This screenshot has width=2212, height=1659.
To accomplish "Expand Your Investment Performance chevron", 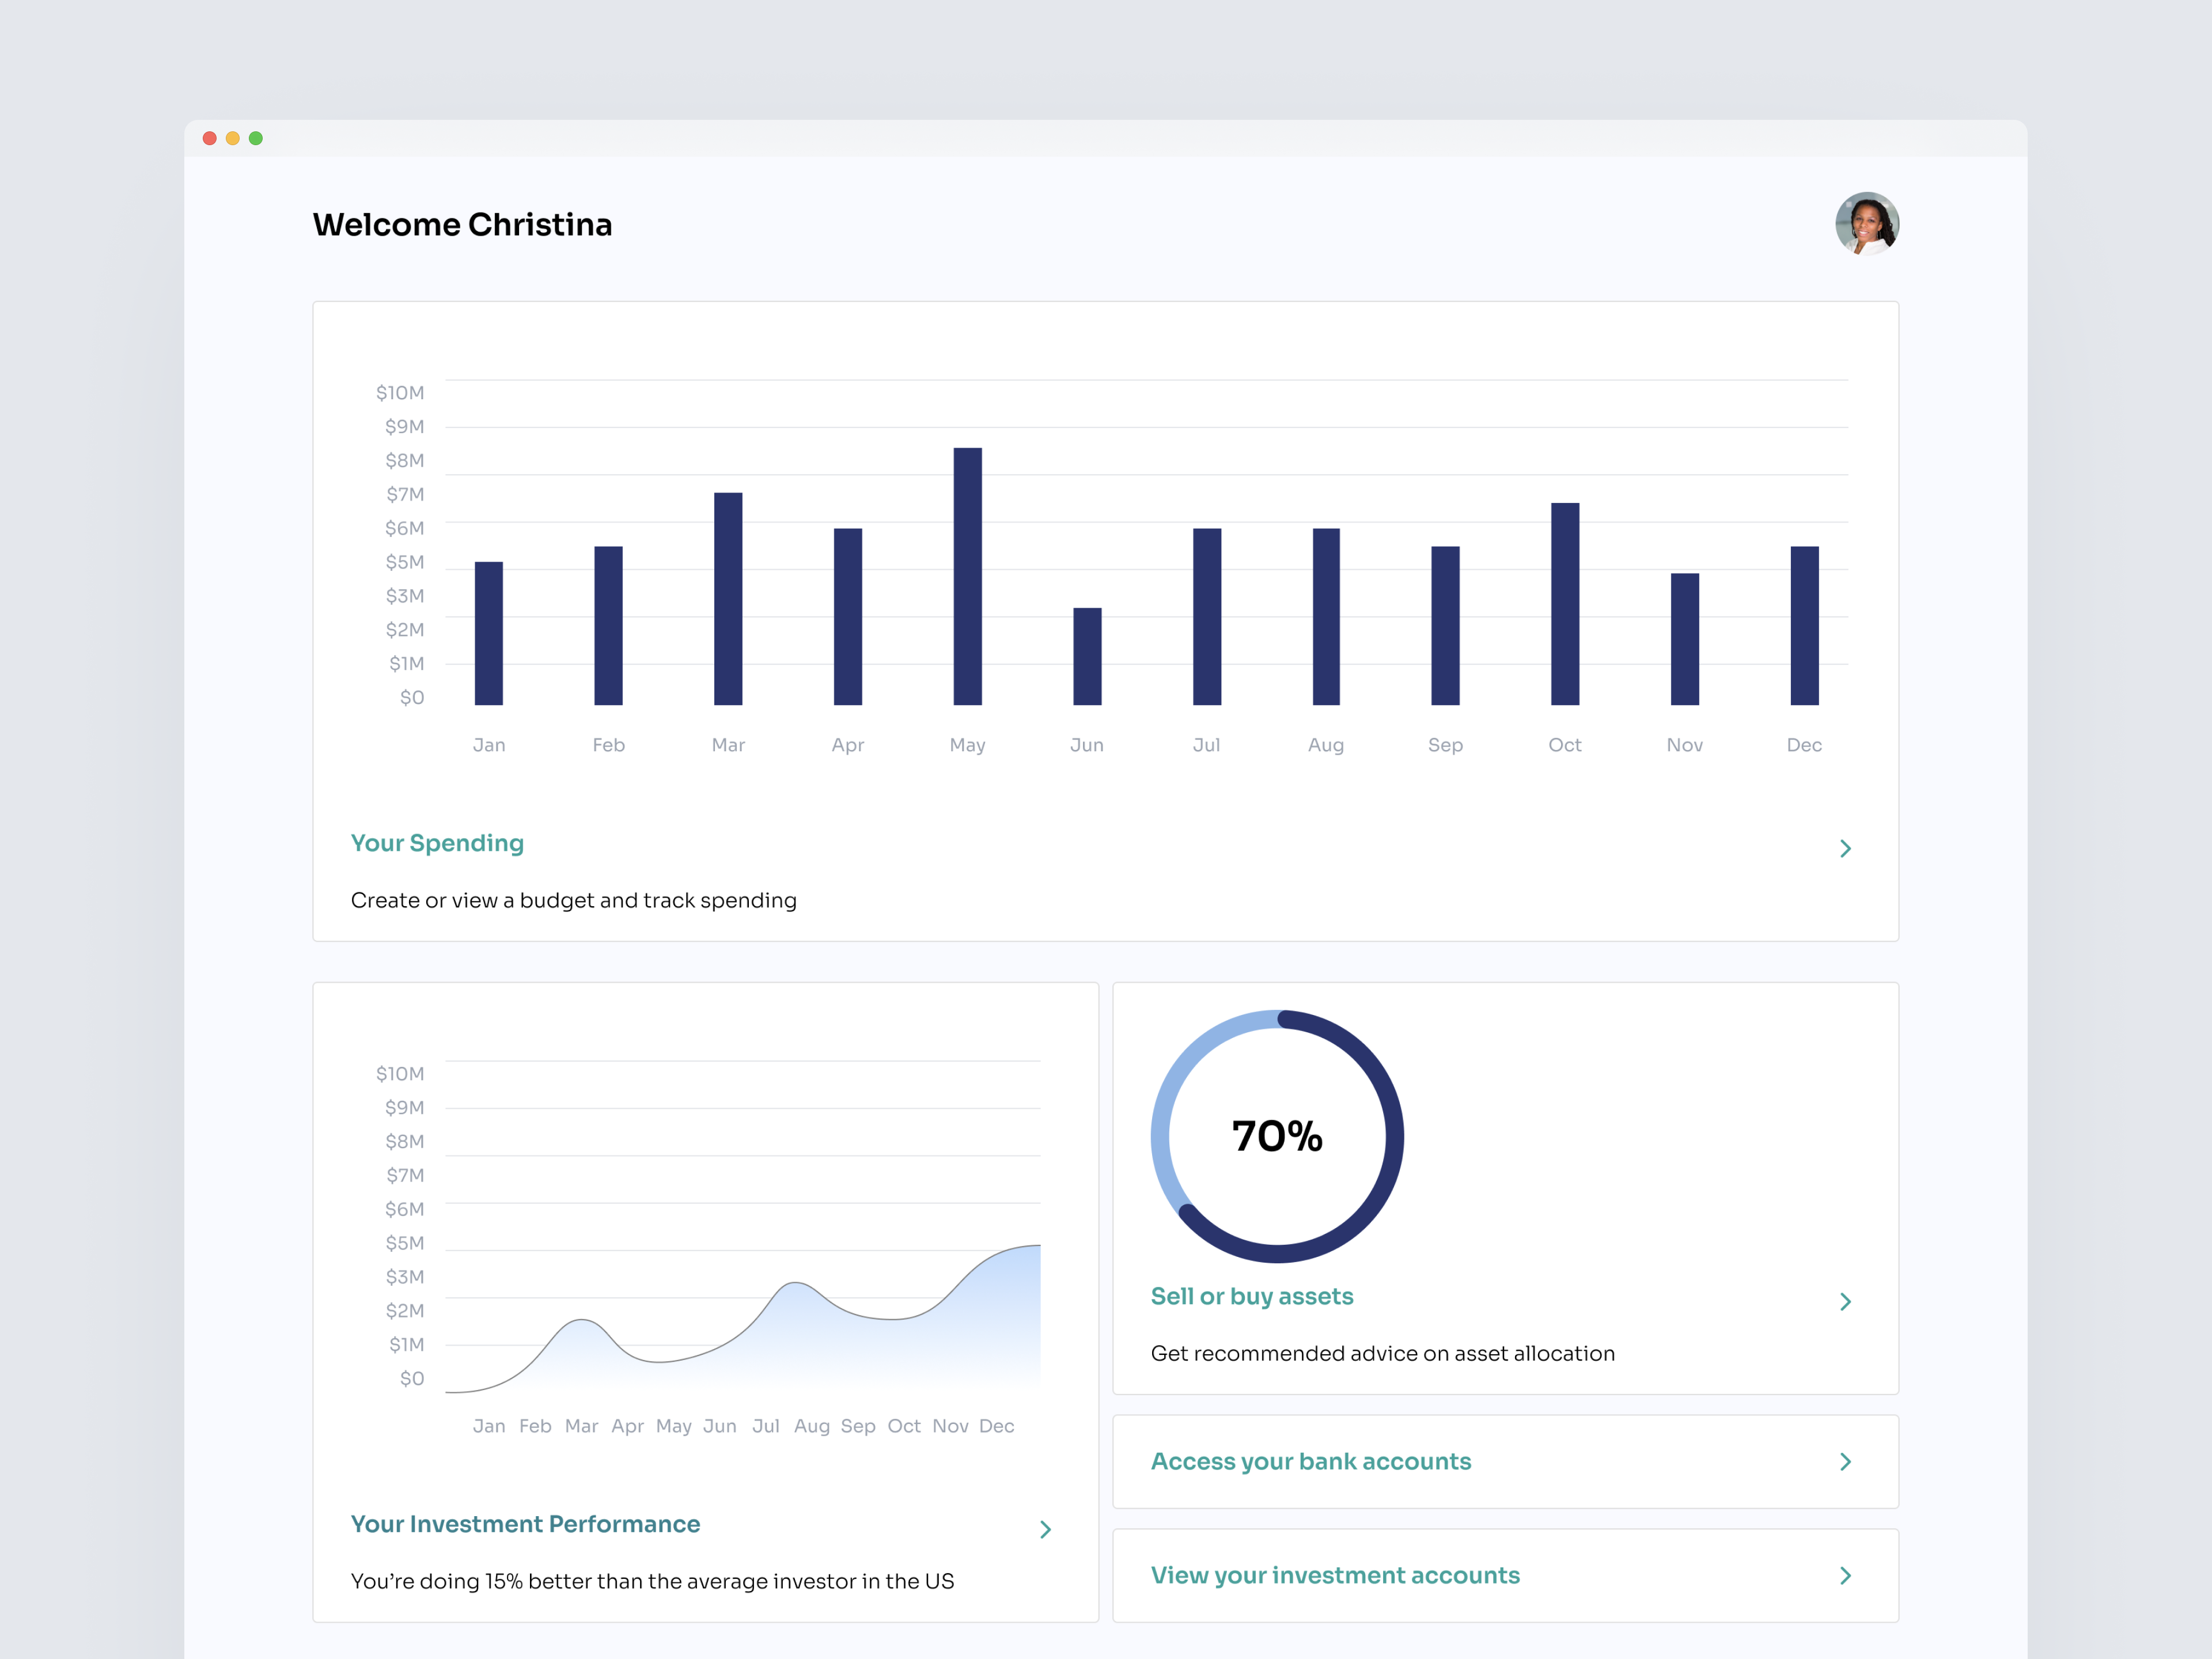I will [x=1045, y=1529].
